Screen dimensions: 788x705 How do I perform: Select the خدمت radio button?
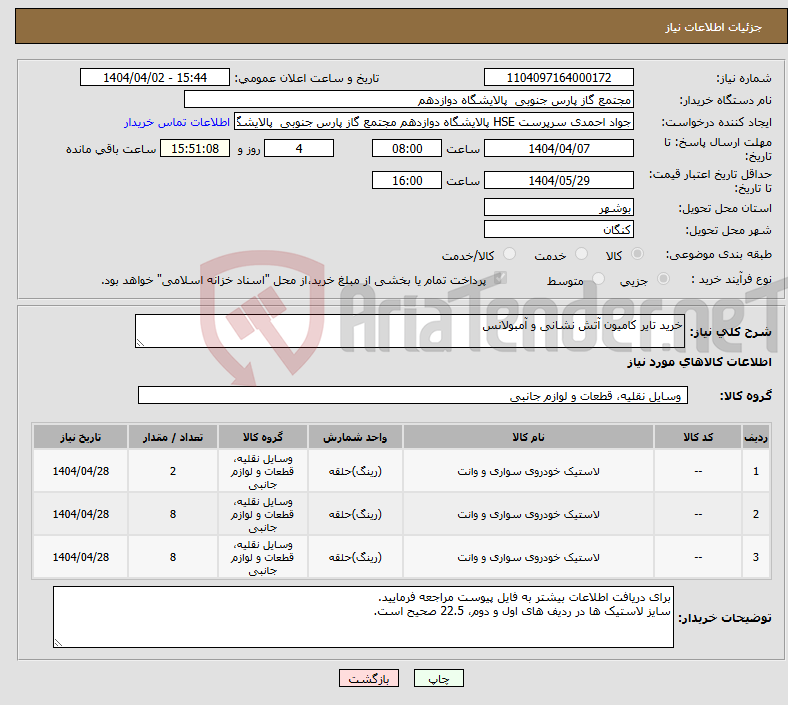581,254
